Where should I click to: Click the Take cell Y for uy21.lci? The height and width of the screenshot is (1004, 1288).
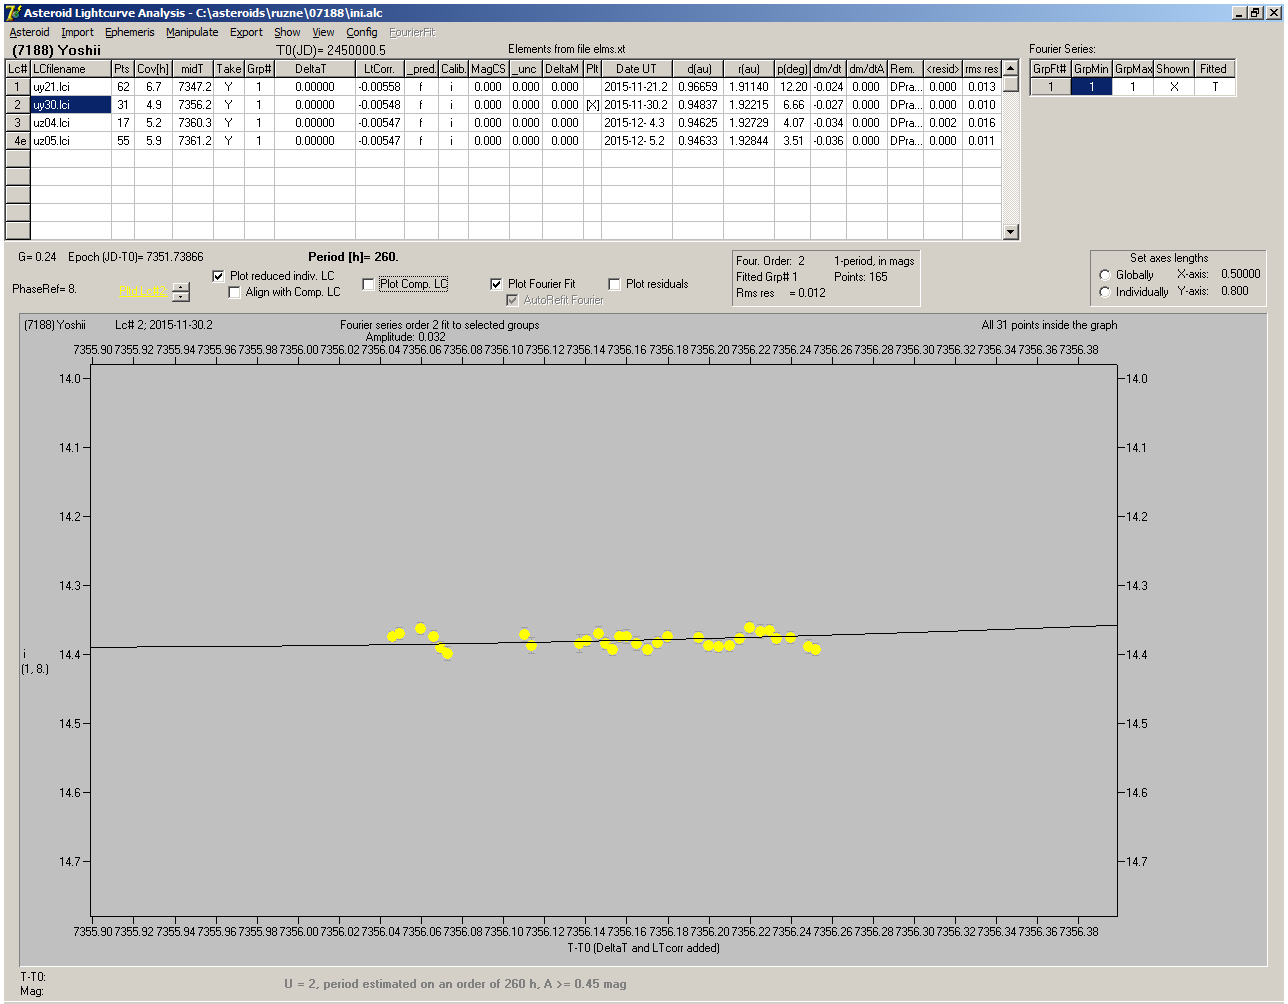(x=228, y=87)
